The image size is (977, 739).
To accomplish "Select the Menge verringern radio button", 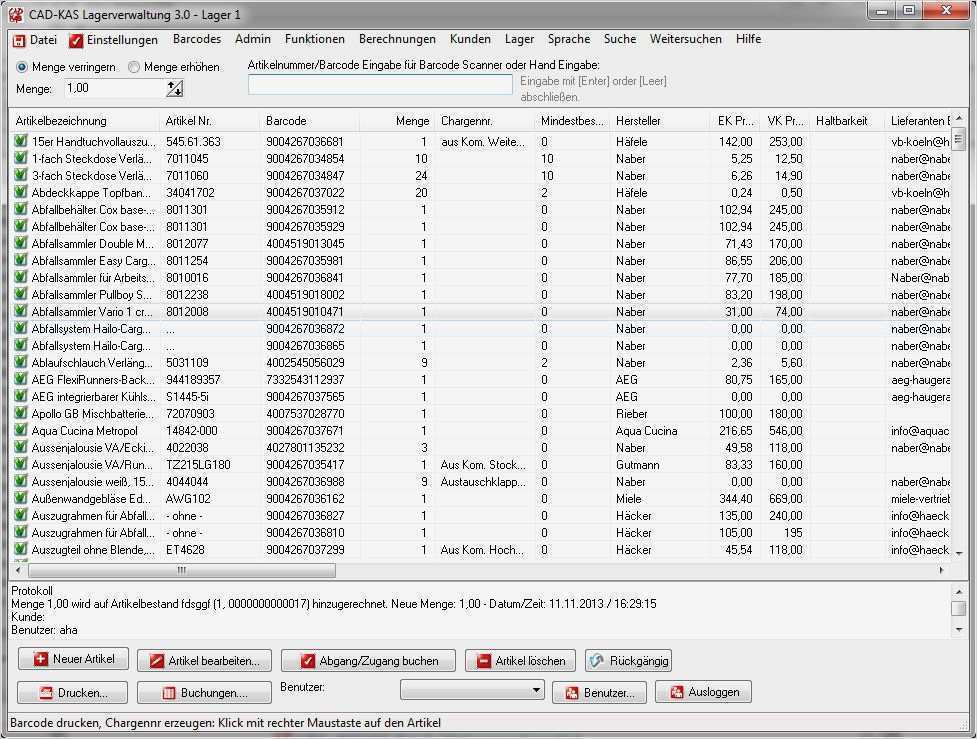I will [x=22, y=67].
